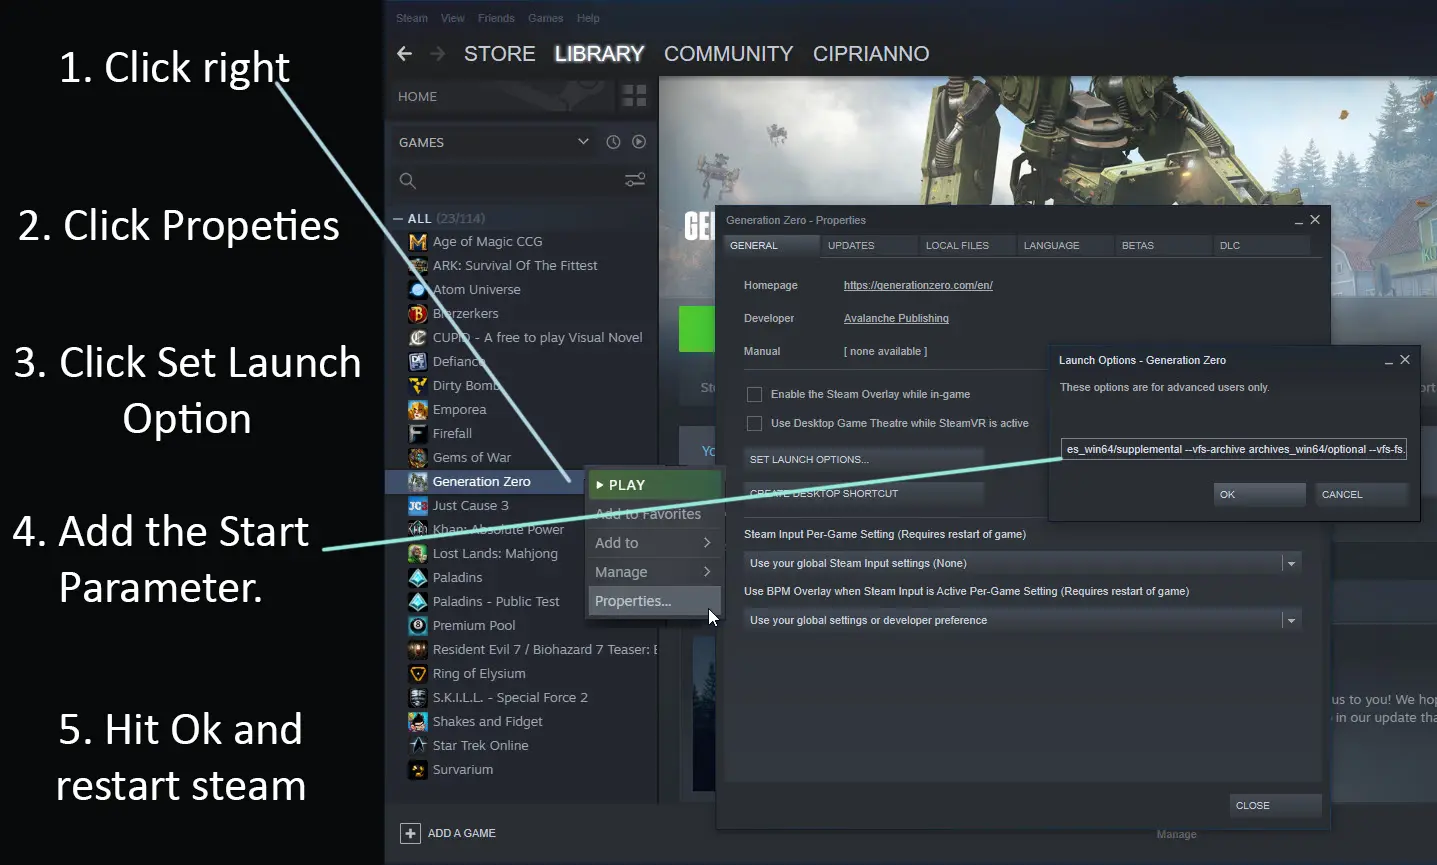1437x865 pixels.
Task: Click the ADD A GAME label
Action: (x=461, y=833)
